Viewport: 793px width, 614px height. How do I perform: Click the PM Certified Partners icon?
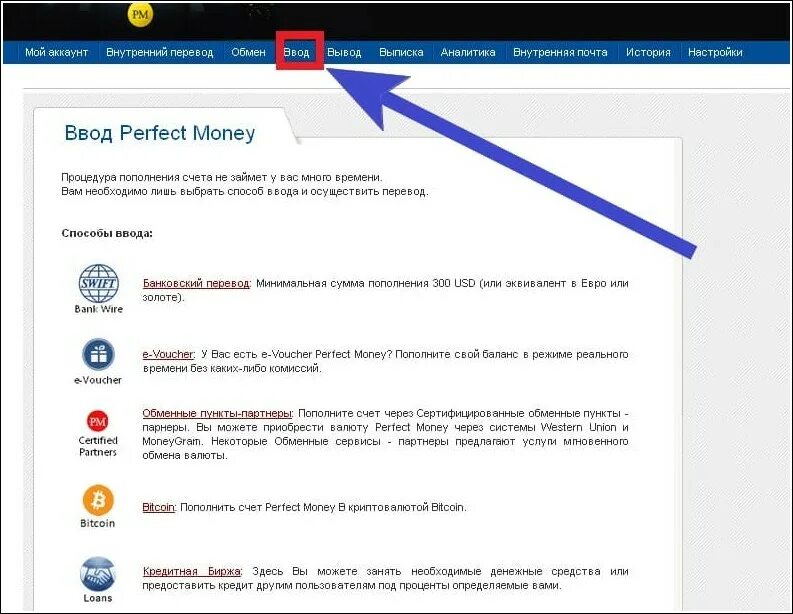(98, 421)
